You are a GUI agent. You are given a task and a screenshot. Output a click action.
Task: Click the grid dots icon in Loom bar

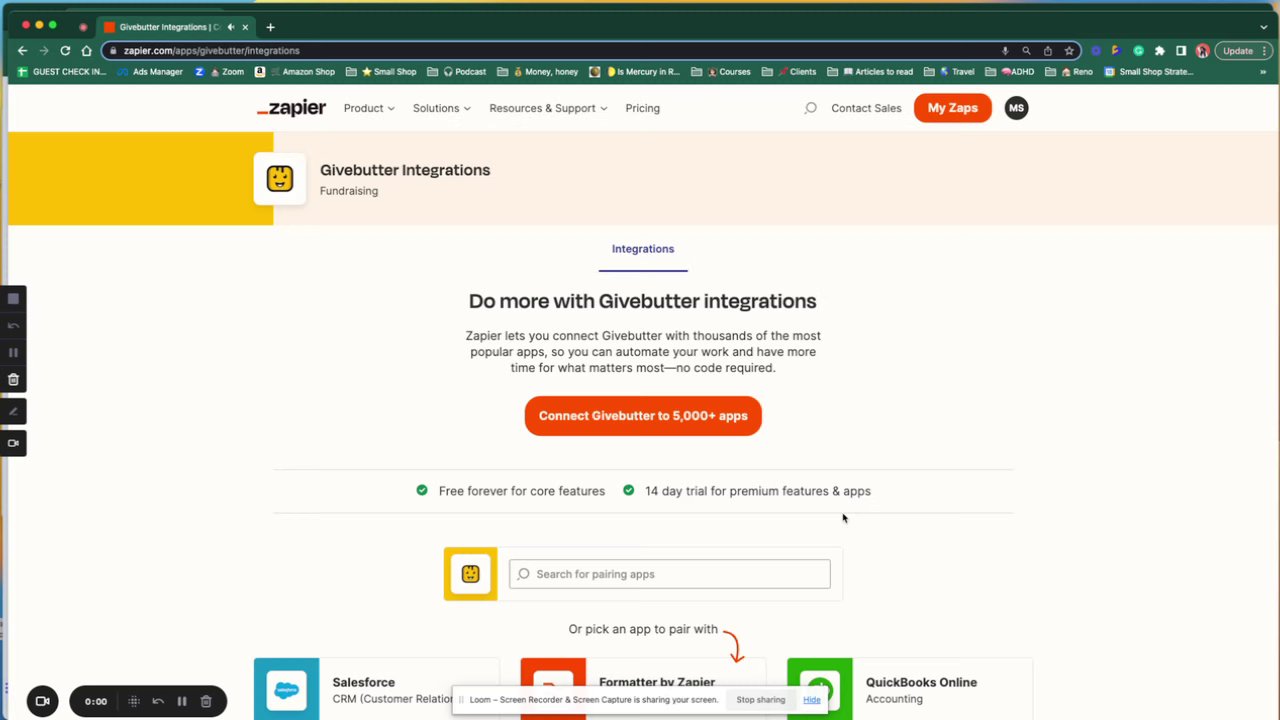(134, 701)
